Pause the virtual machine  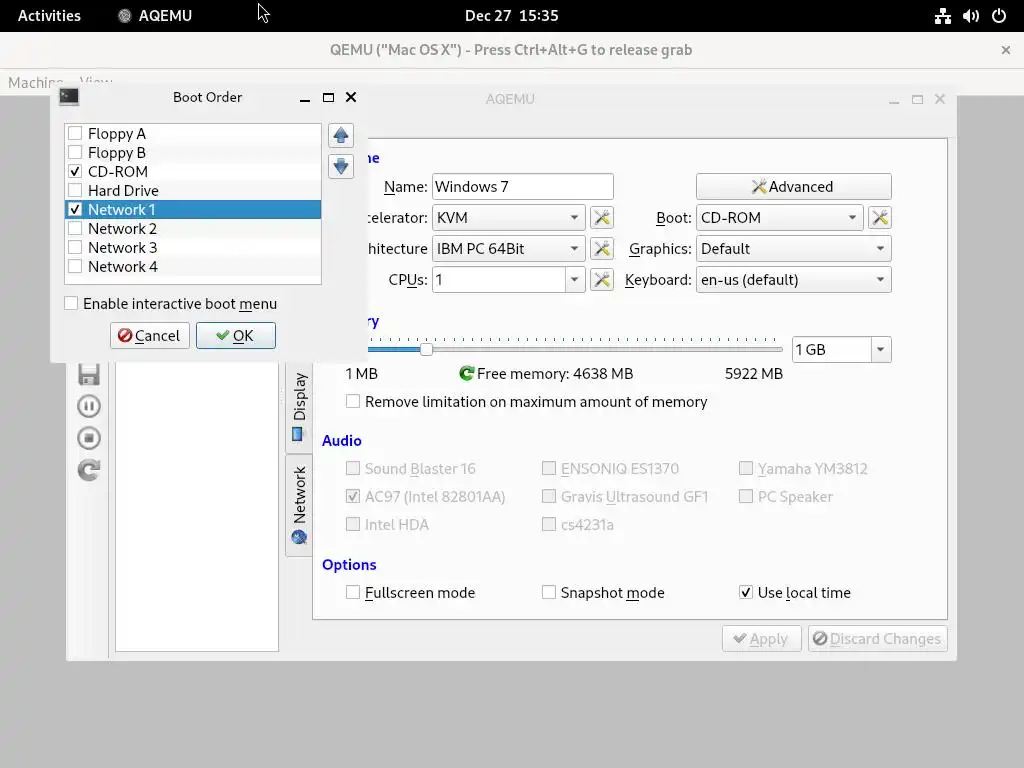point(89,406)
